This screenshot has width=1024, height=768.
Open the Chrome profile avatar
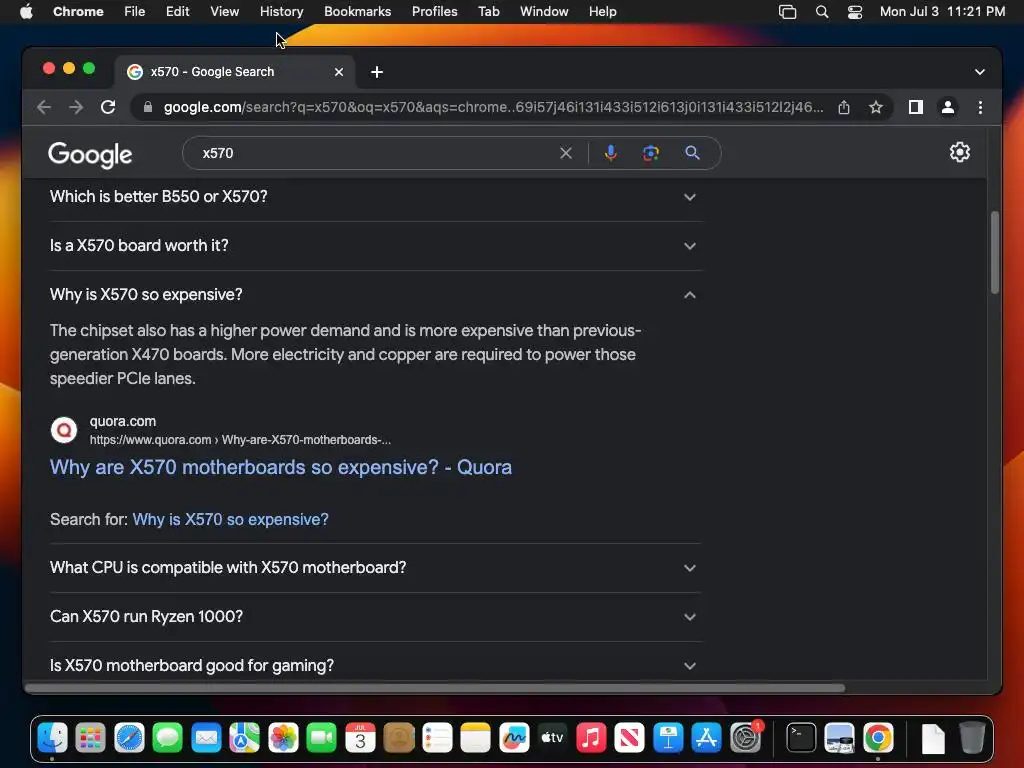click(948, 107)
